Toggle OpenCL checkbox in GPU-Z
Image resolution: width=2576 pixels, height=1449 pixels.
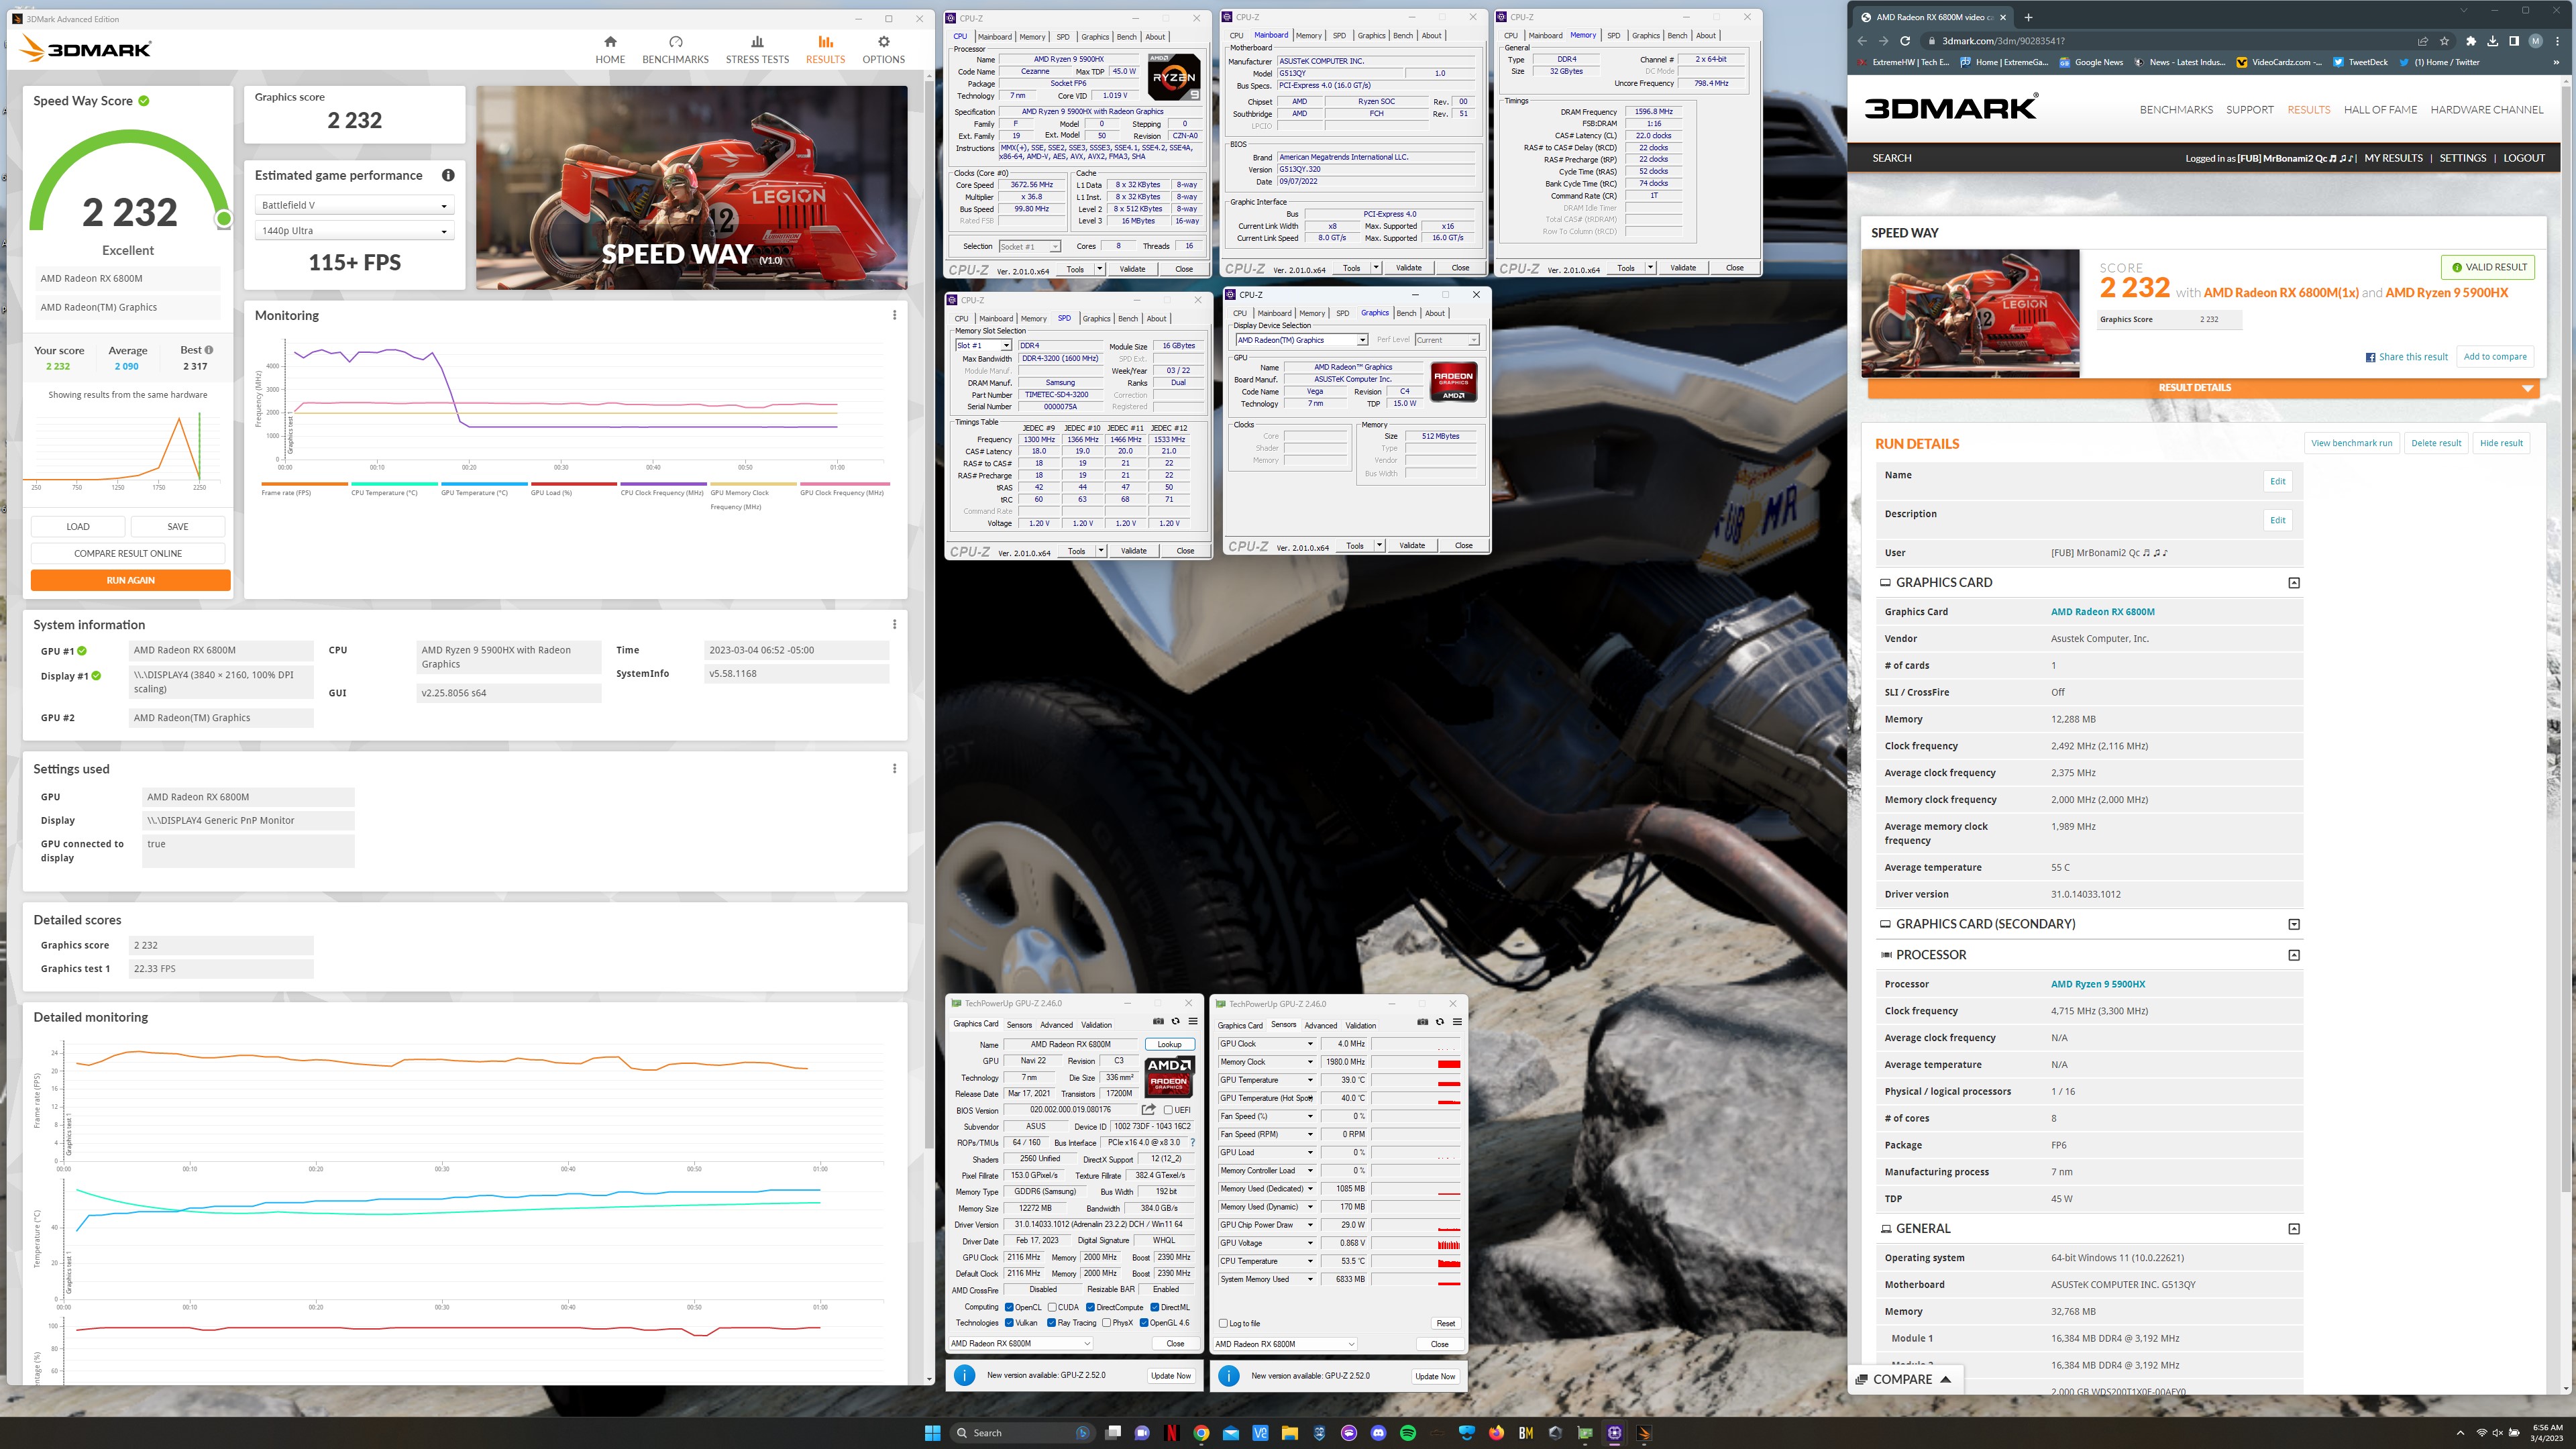coord(1009,1307)
